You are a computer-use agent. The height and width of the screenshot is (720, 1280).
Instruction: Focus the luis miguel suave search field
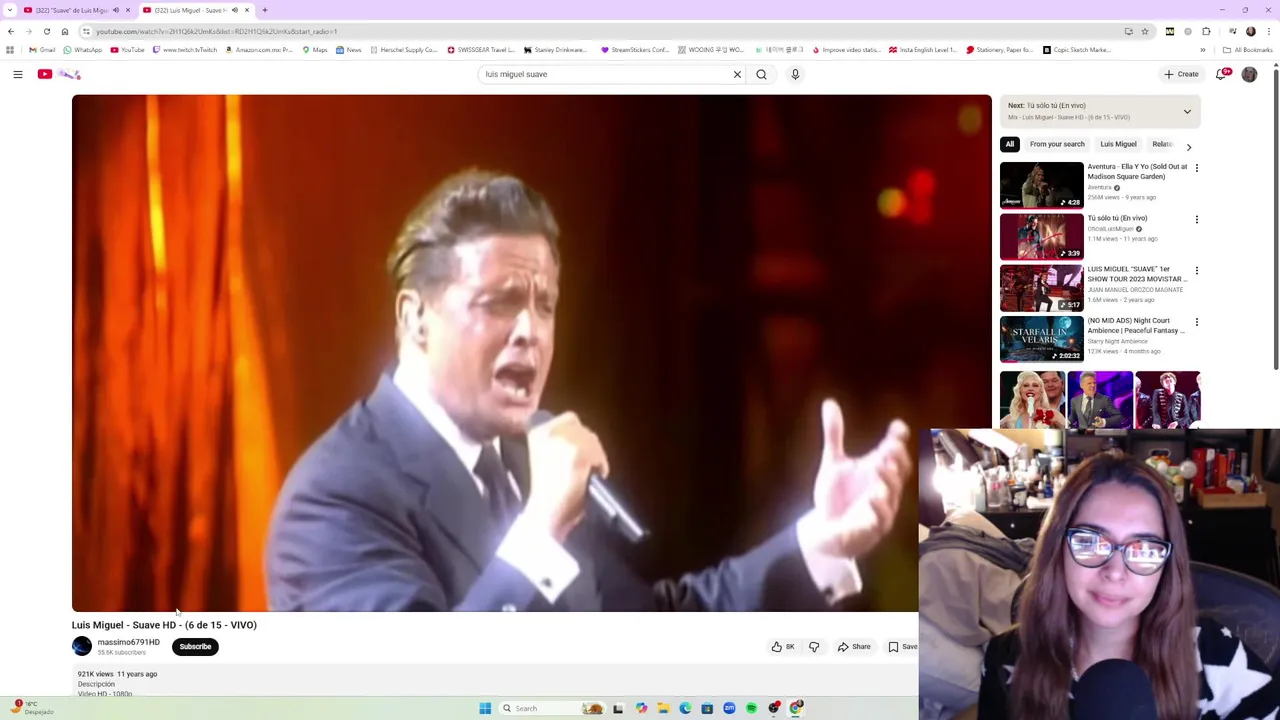(605, 74)
